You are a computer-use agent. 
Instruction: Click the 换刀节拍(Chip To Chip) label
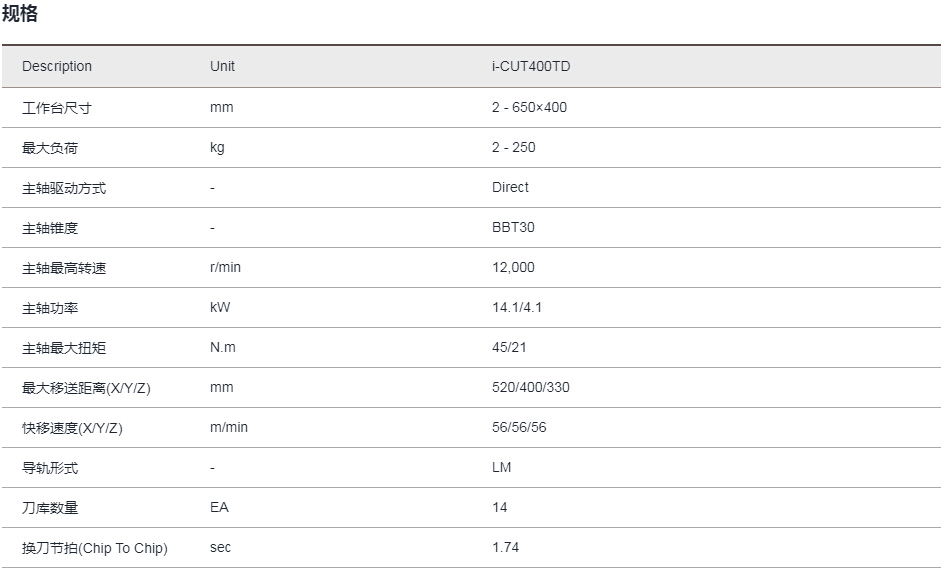tap(95, 548)
